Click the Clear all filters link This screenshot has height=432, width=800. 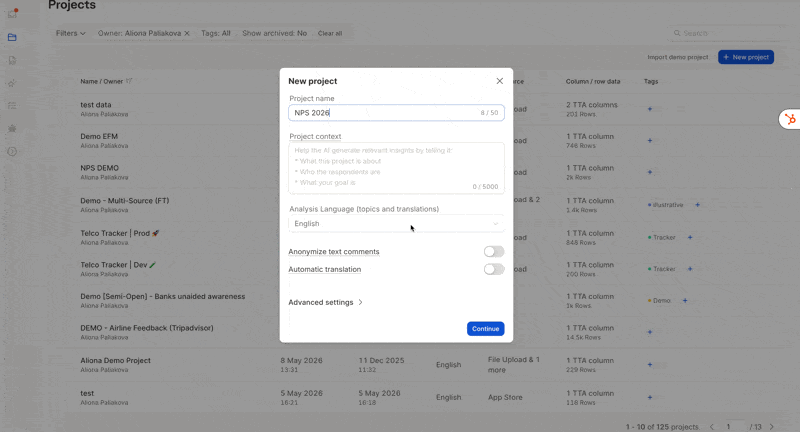click(x=330, y=33)
